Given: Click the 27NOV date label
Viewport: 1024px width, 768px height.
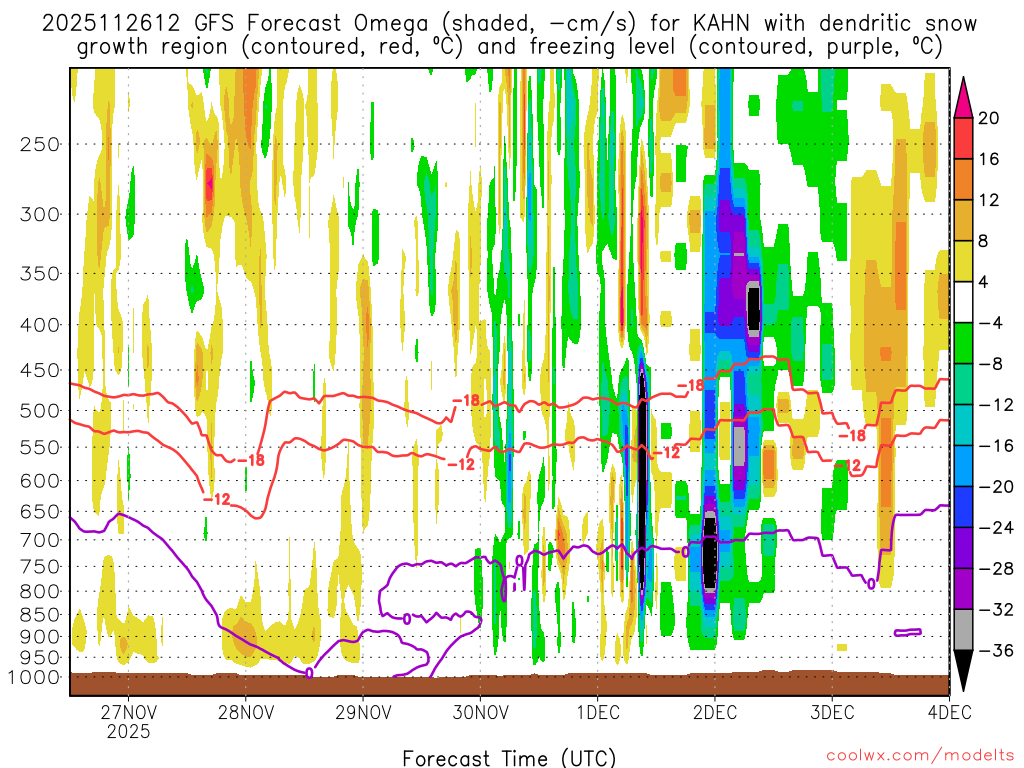Looking at the screenshot, I should coord(128,711).
